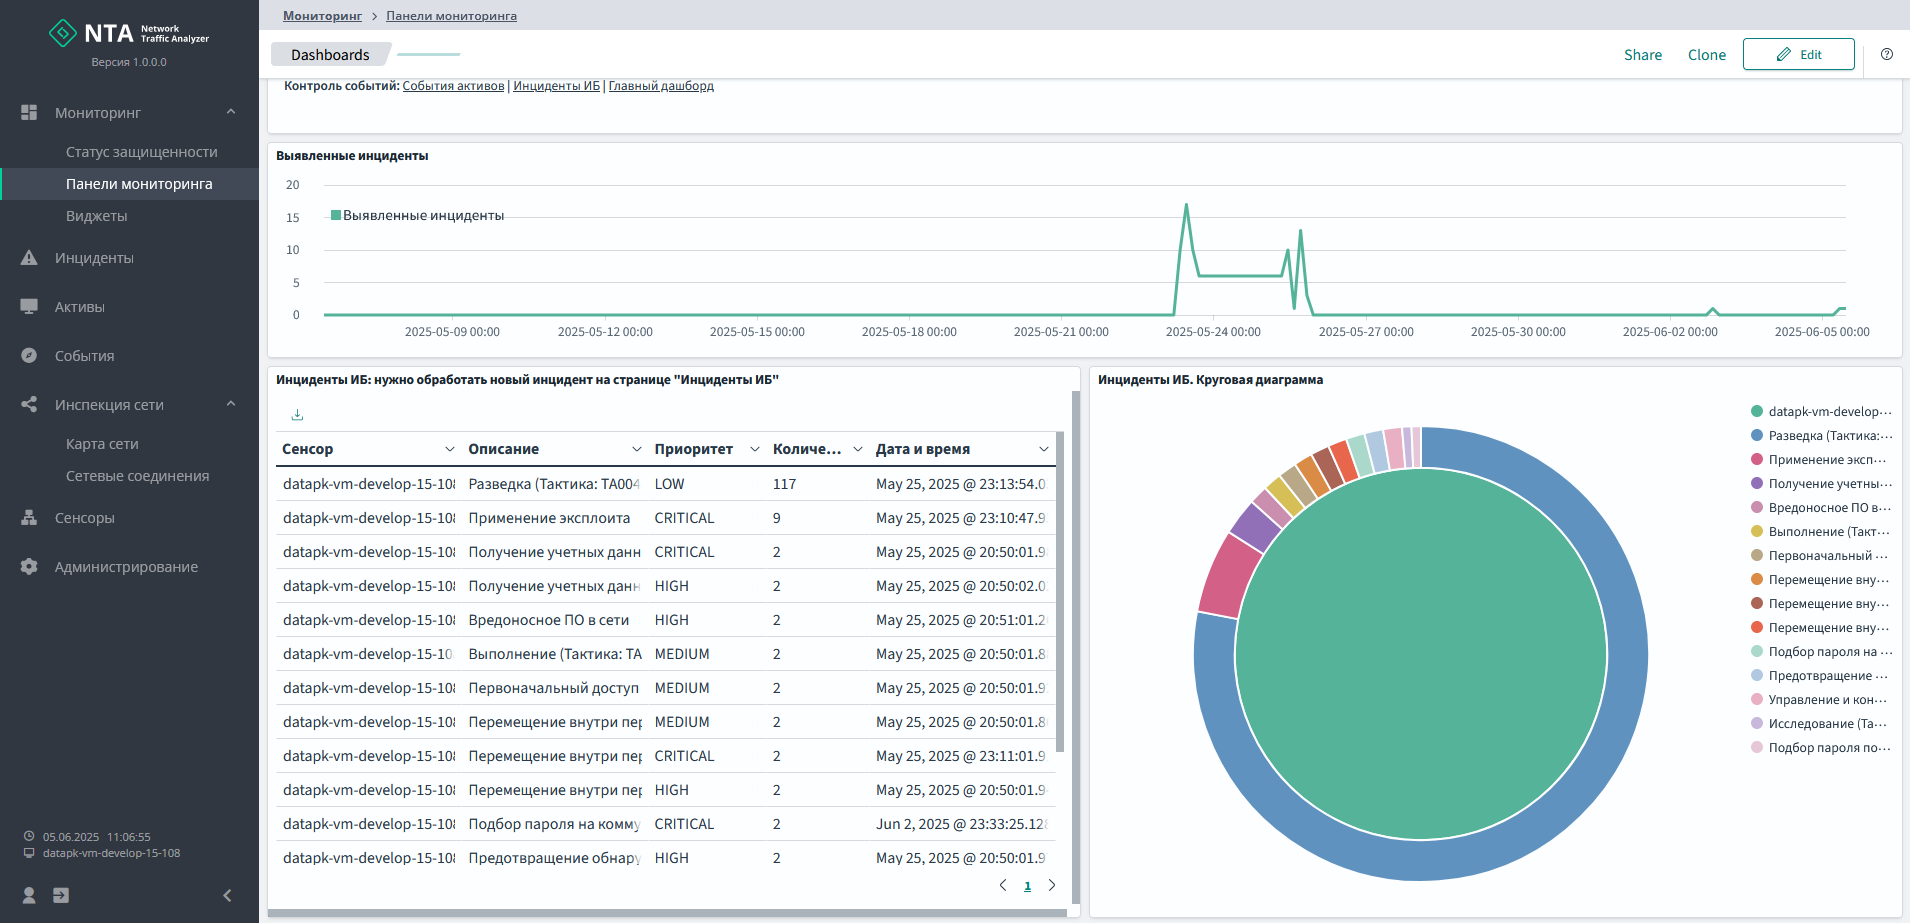Collapse the sidebar with the left chevron

click(x=227, y=895)
